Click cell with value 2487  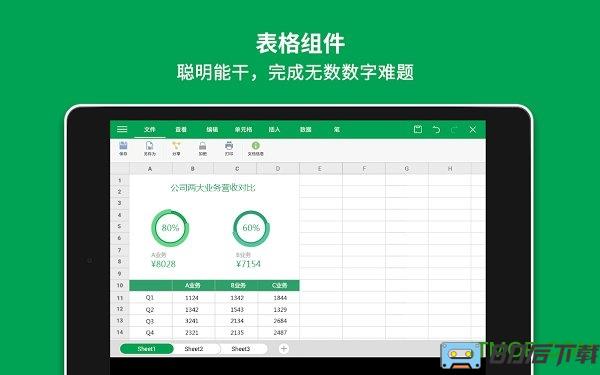point(280,333)
